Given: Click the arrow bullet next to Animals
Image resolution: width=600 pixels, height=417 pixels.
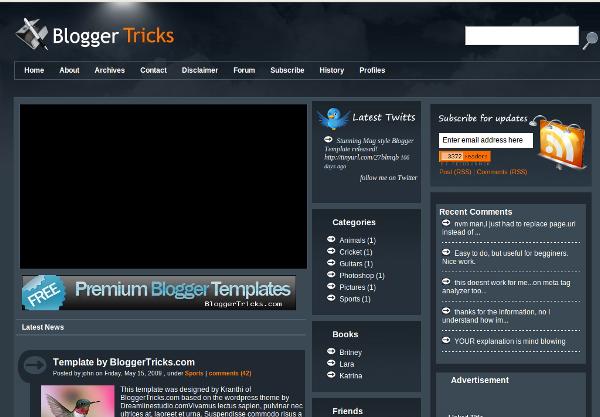Looking at the screenshot, I should coord(331,239).
